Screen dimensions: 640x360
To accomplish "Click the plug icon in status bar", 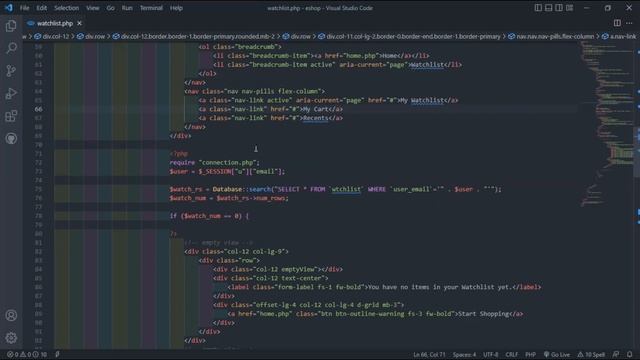I will click(57, 354).
